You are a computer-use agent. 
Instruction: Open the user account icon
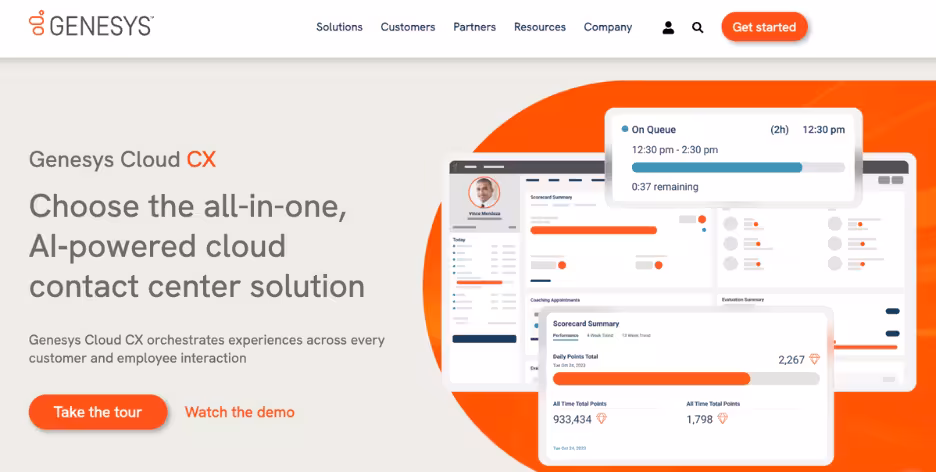[x=668, y=27]
